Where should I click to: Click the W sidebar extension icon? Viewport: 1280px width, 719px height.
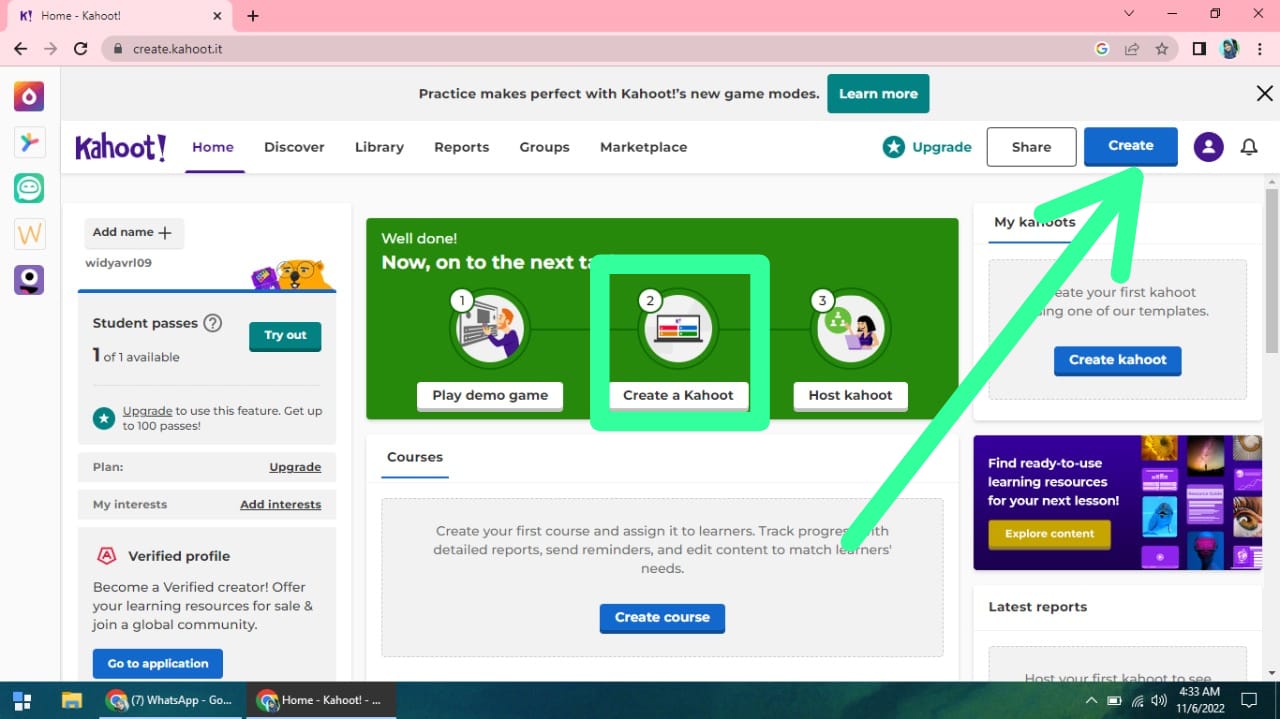pos(29,234)
